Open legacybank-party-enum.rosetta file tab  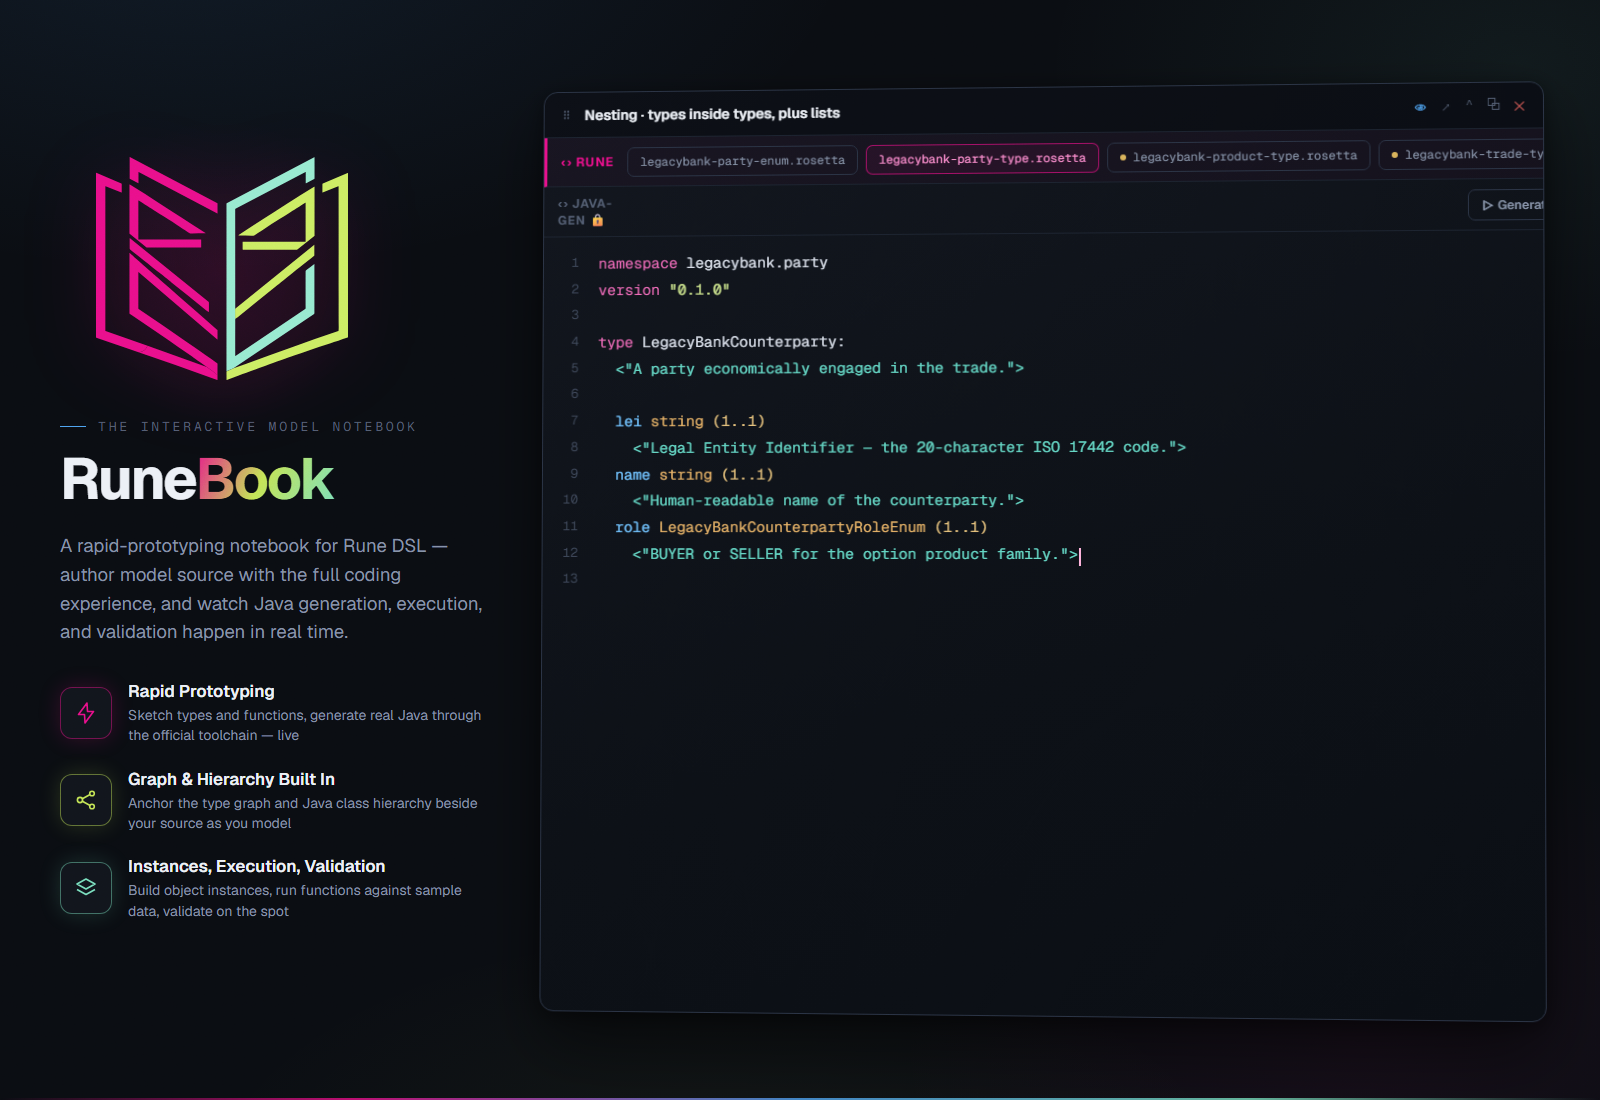tap(742, 161)
